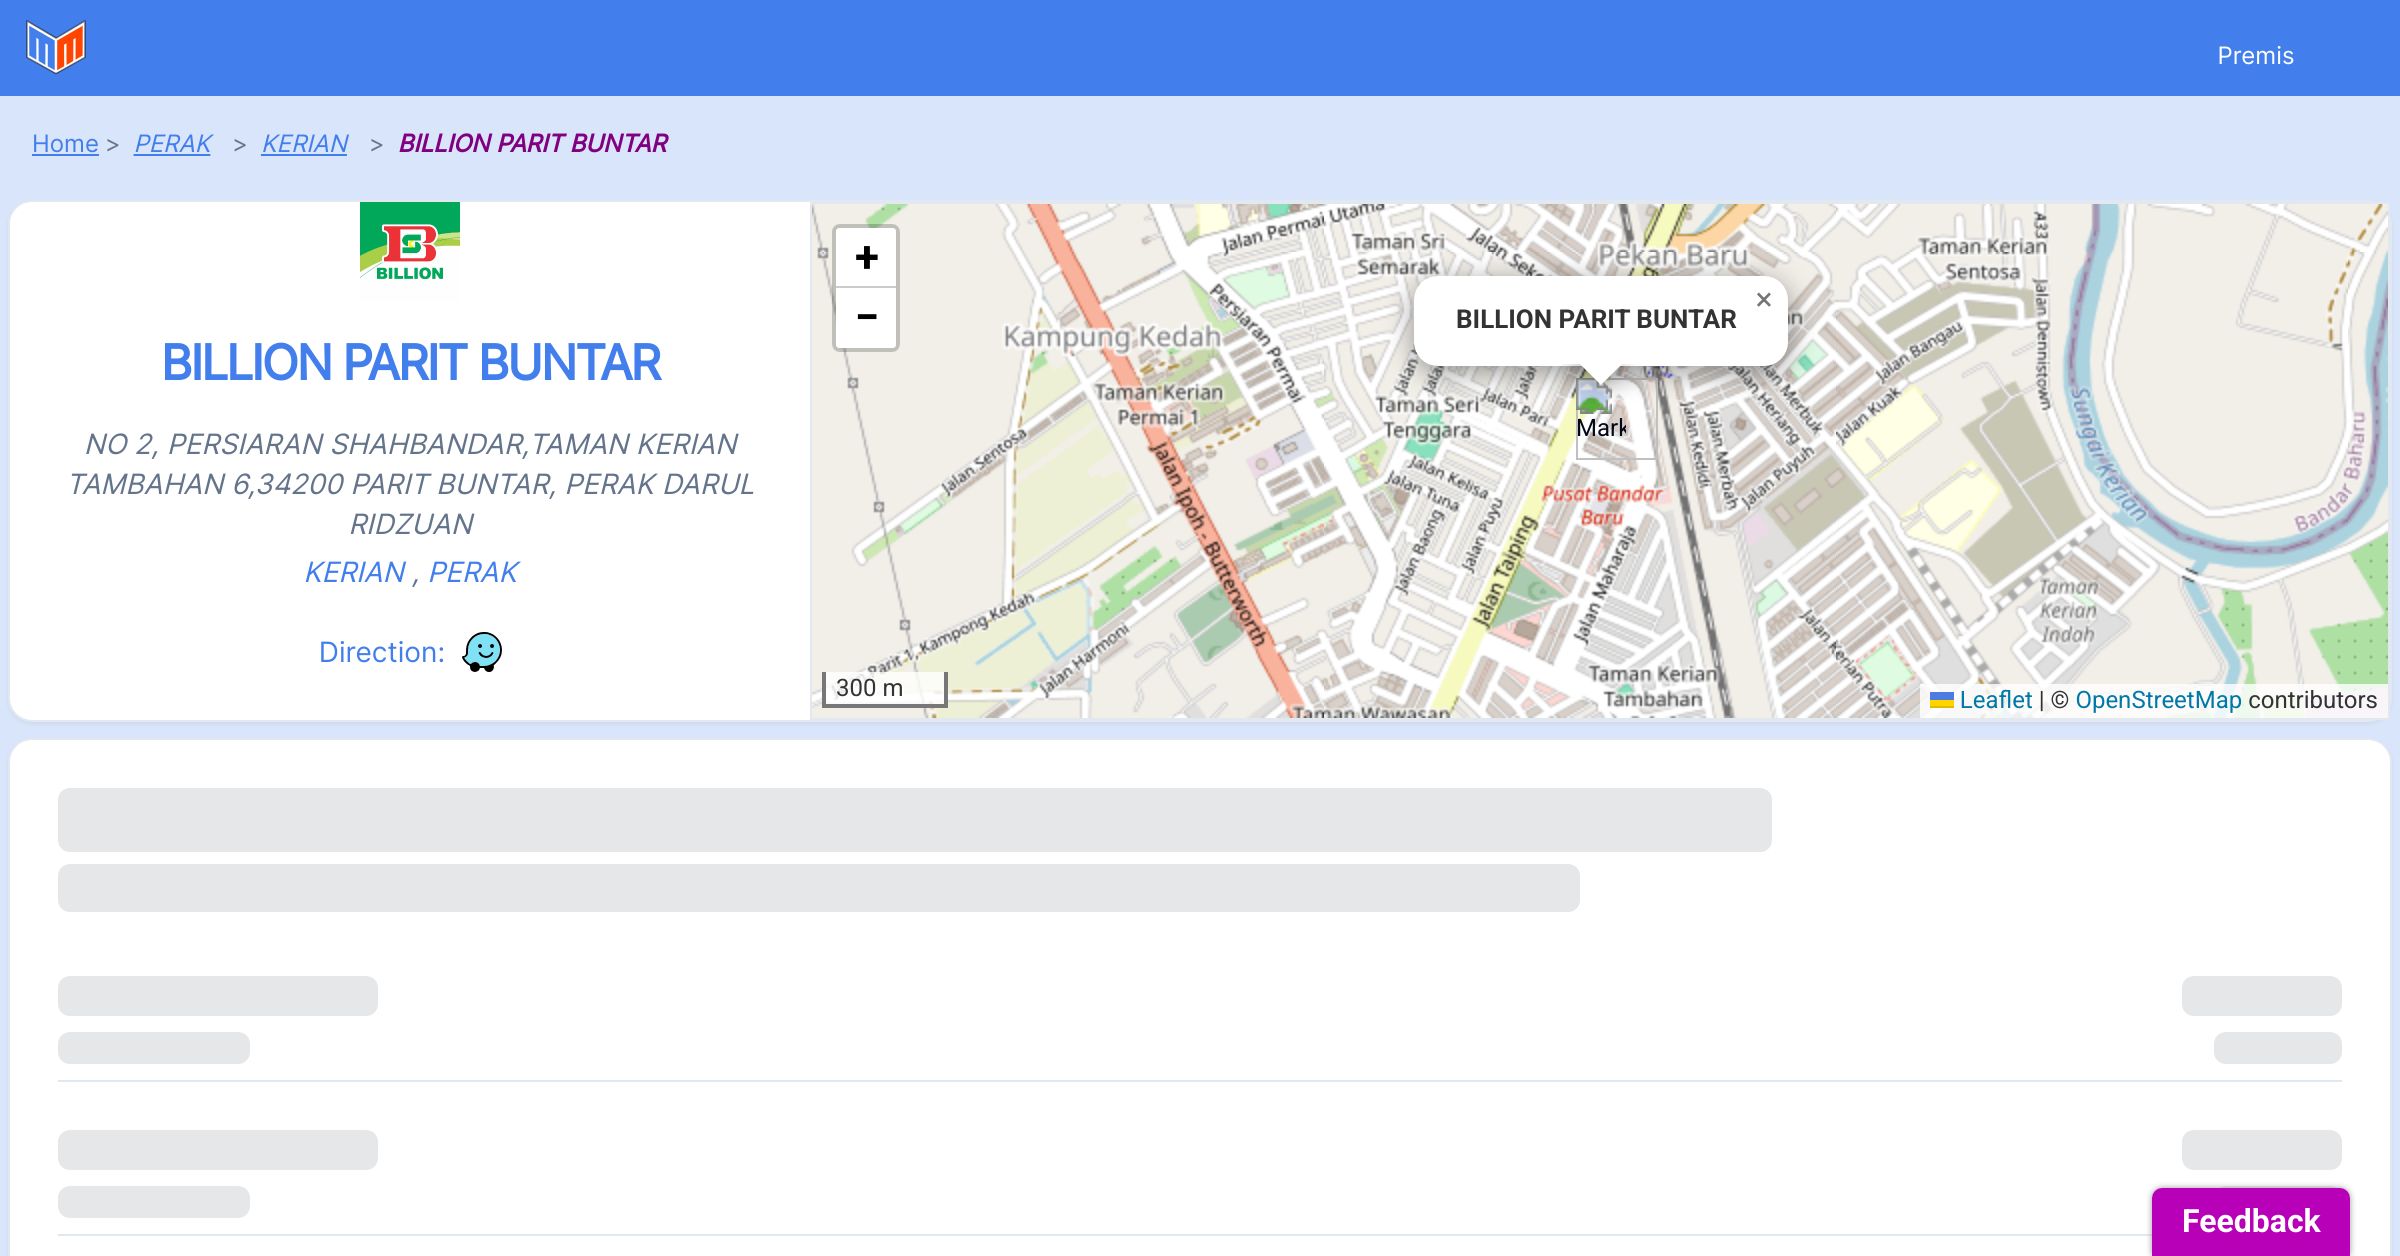Click BILLION PARIT BUNTAR breadcrumb
Viewport: 2400px width, 1256px height.
tap(533, 144)
